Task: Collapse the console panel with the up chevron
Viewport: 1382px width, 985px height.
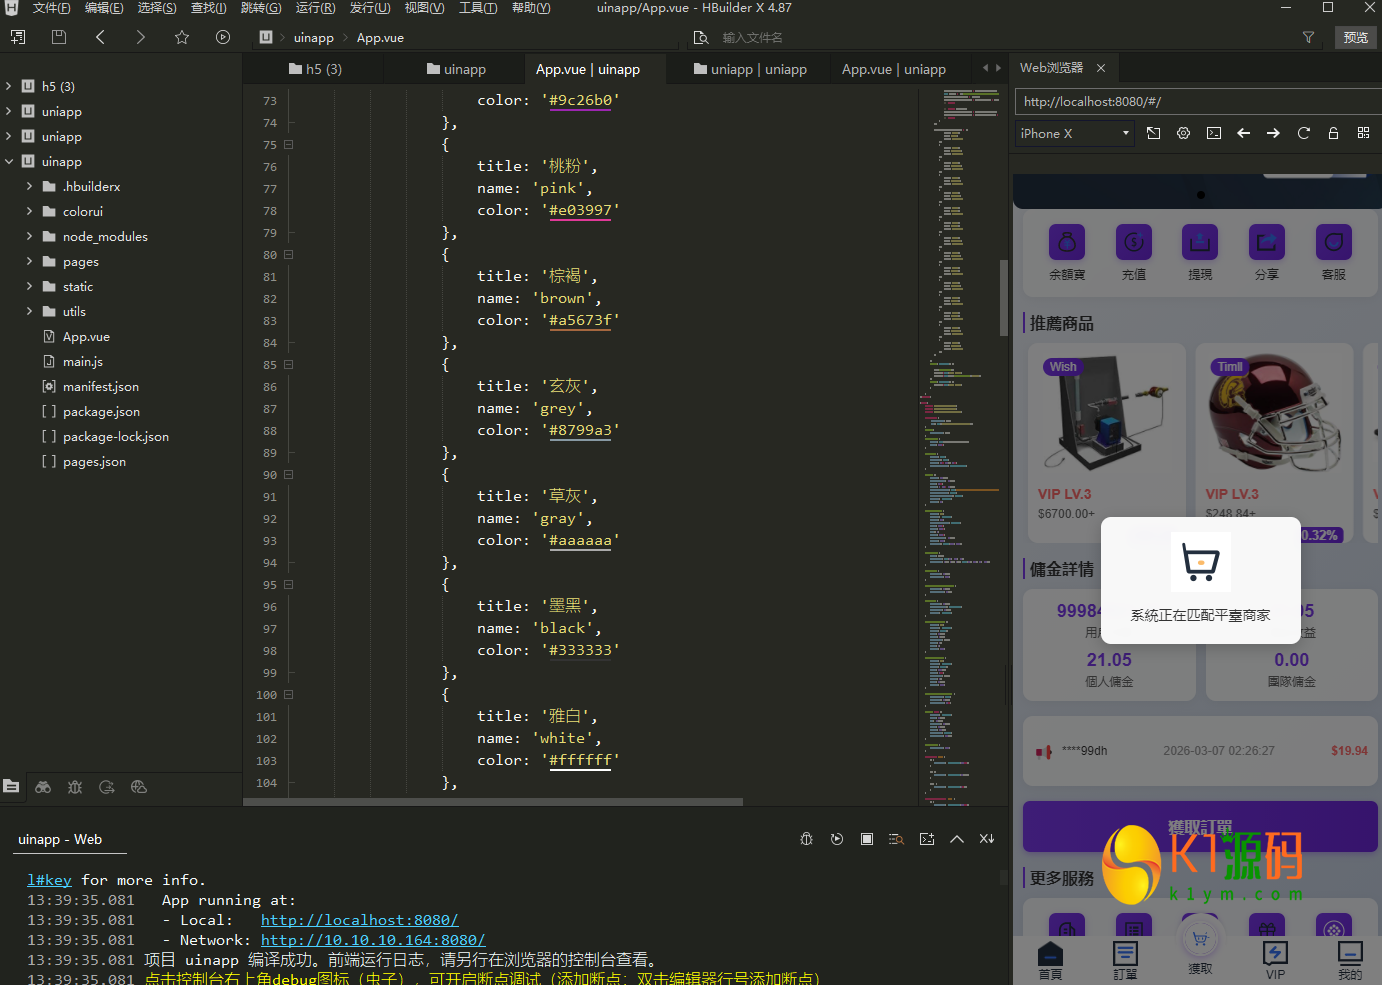Action: point(957,839)
